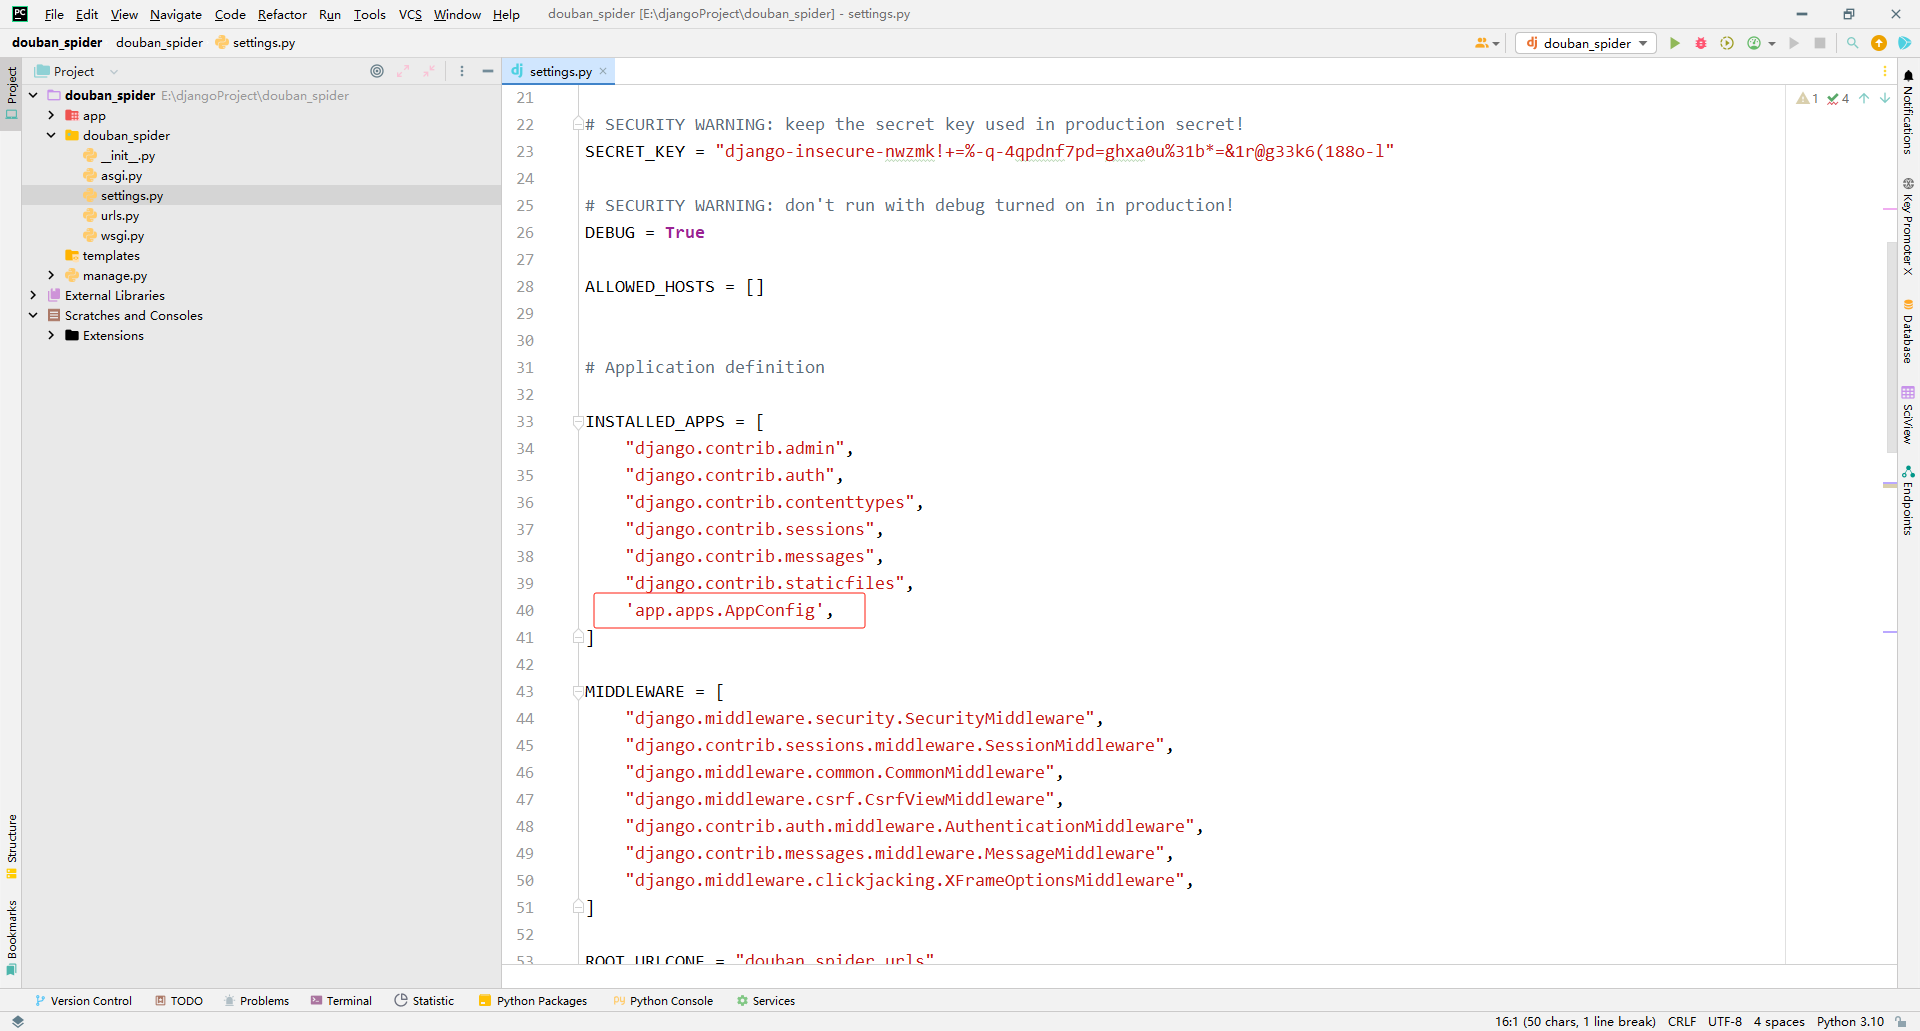Toggle the Project side tab
Viewport: 1920px width, 1031px height.
pos(11,93)
